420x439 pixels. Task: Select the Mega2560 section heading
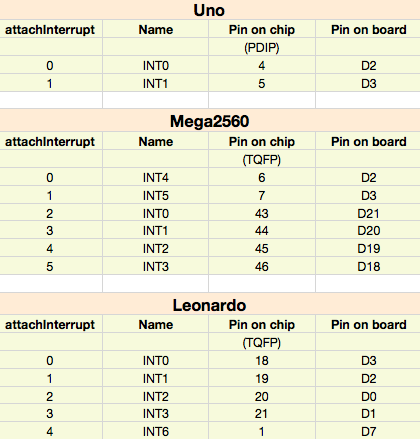click(x=209, y=121)
